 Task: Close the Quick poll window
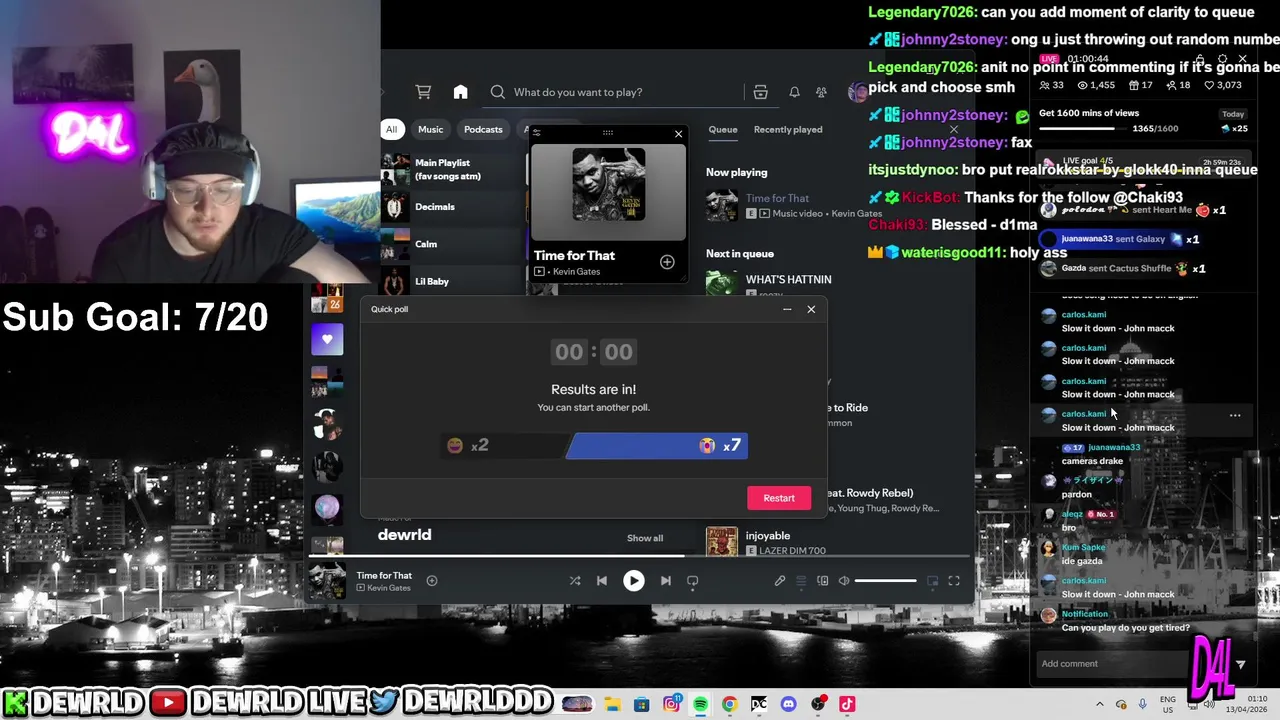(x=811, y=309)
